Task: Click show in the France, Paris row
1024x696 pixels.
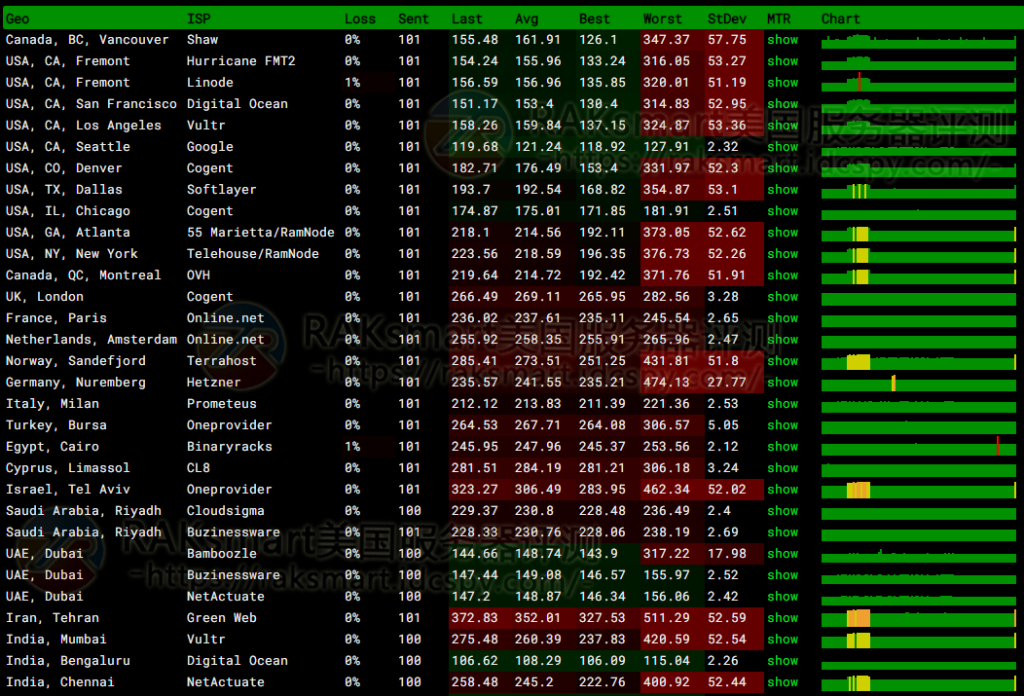Action: coord(782,318)
